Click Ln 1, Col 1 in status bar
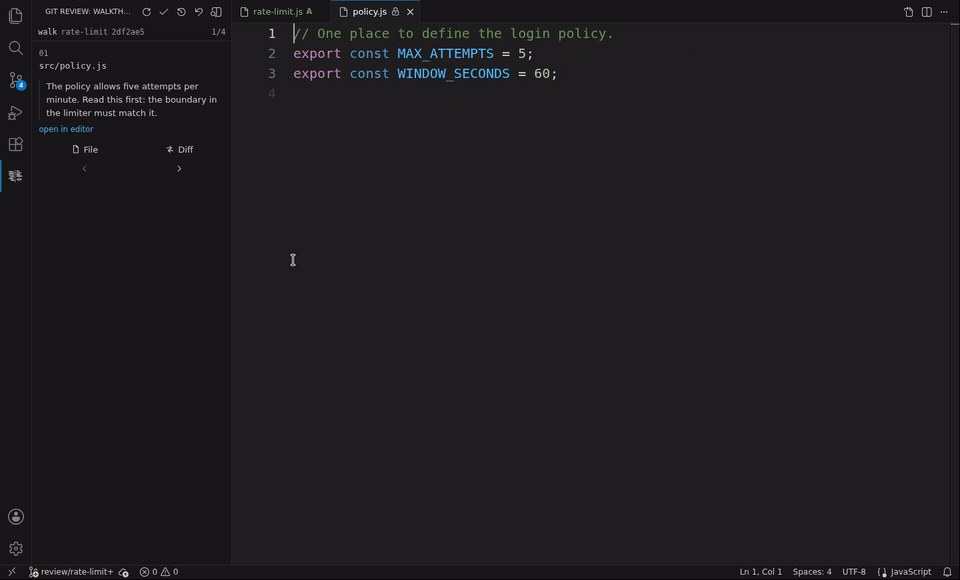 [760, 571]
